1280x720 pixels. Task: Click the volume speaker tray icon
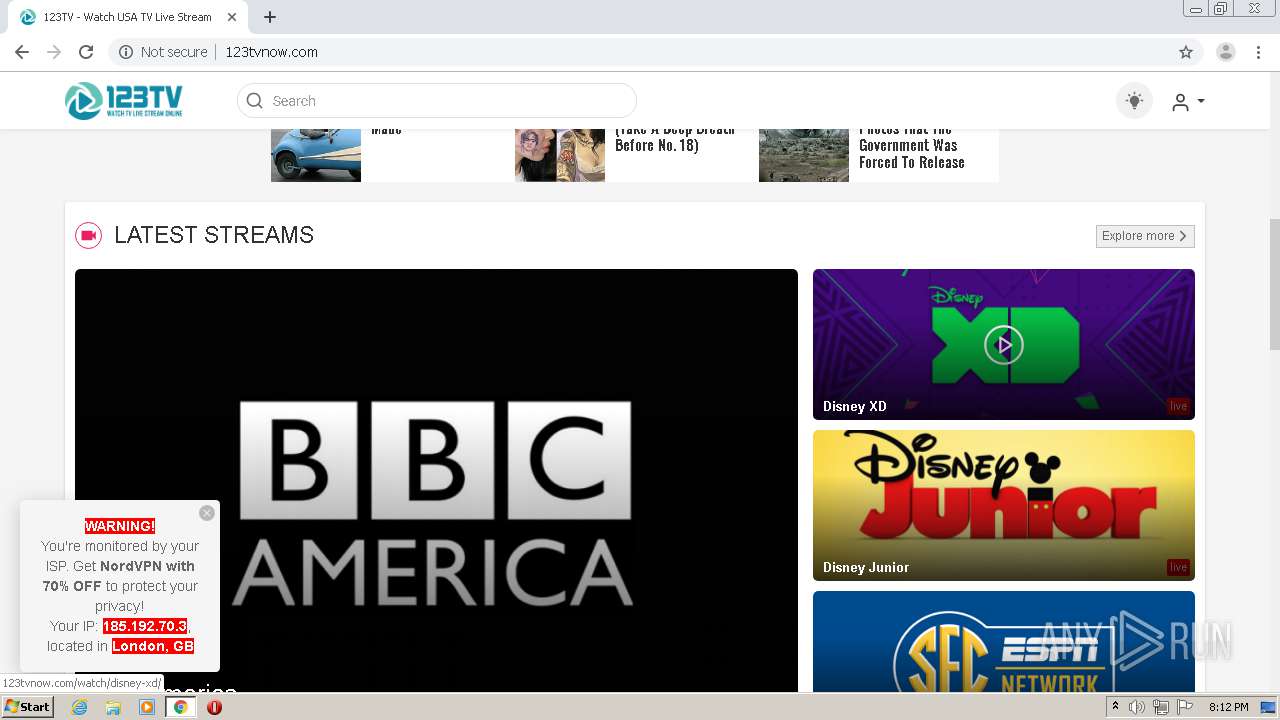tap(1137, 707)
